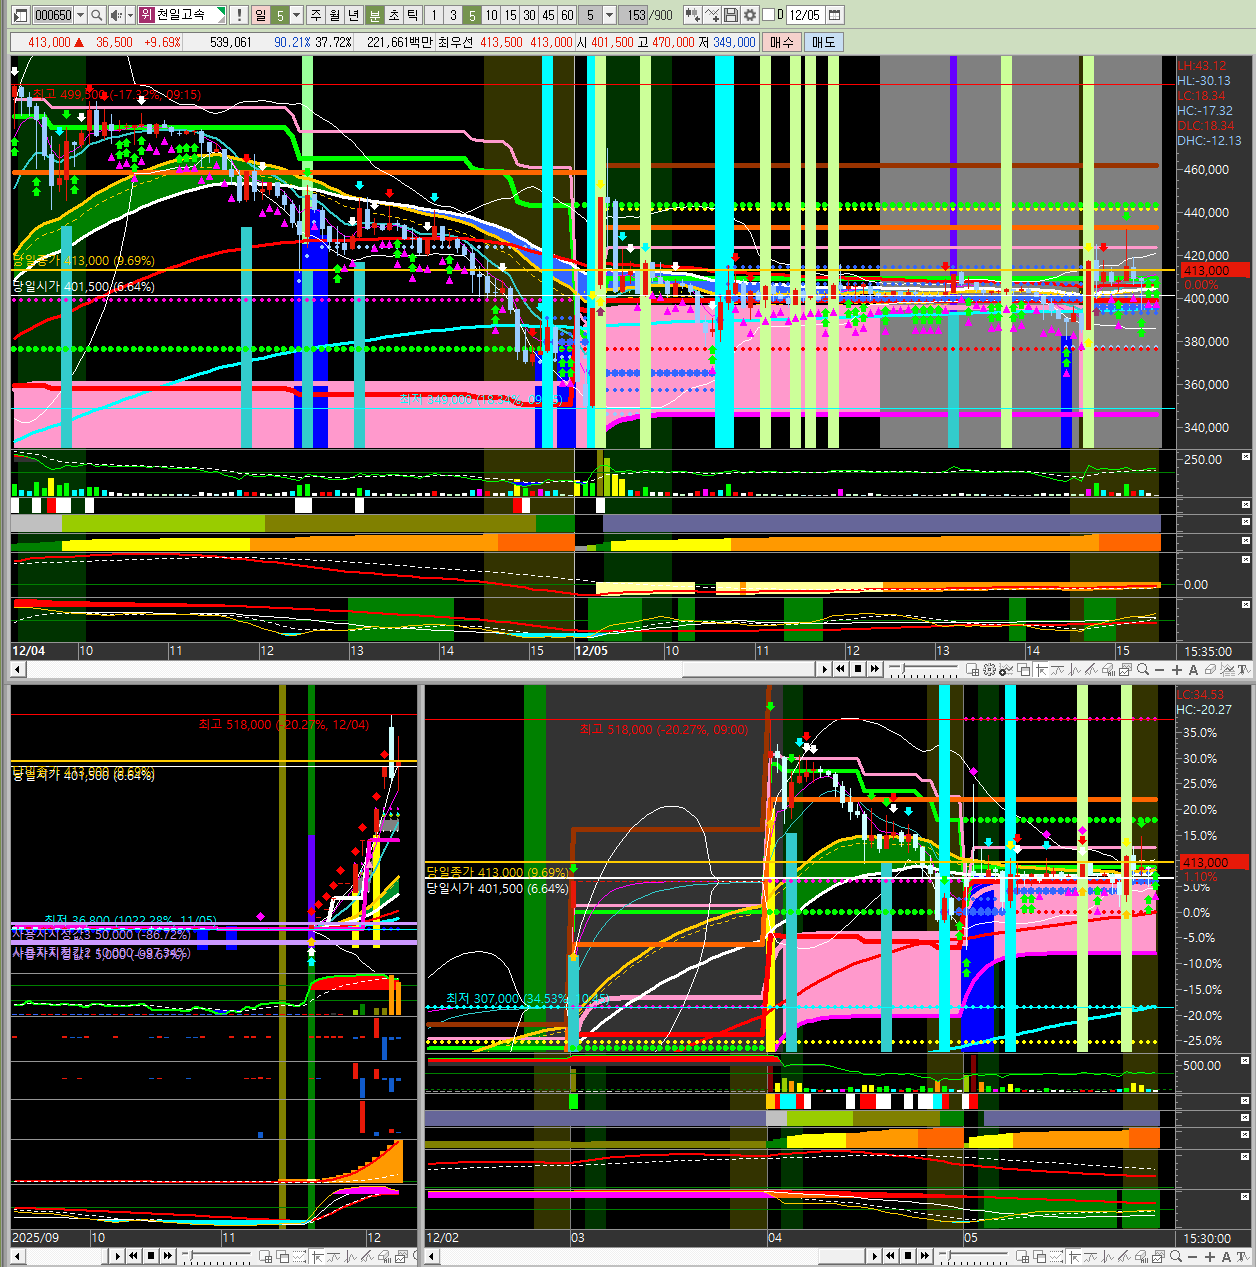Image resolution: width=1256 pixels, height=1267 pixels.
Task: Open the stock code 000650 dropdown arrow
Action: [81, 15]
